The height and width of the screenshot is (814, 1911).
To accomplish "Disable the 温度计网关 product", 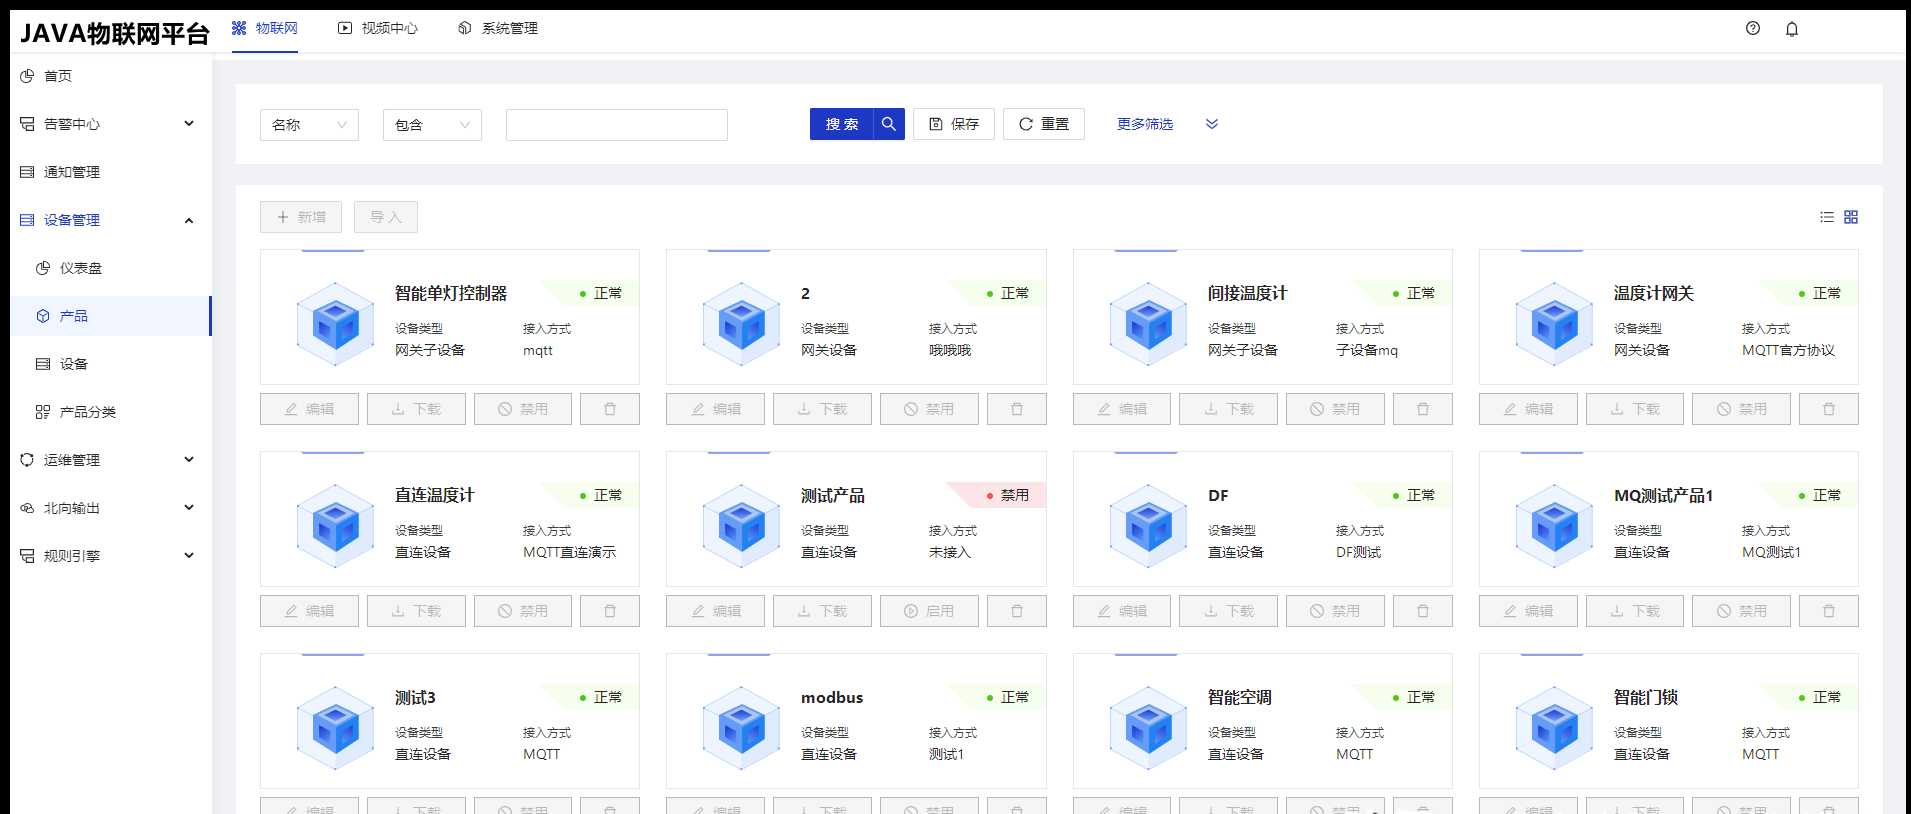I will (1741, 409).
